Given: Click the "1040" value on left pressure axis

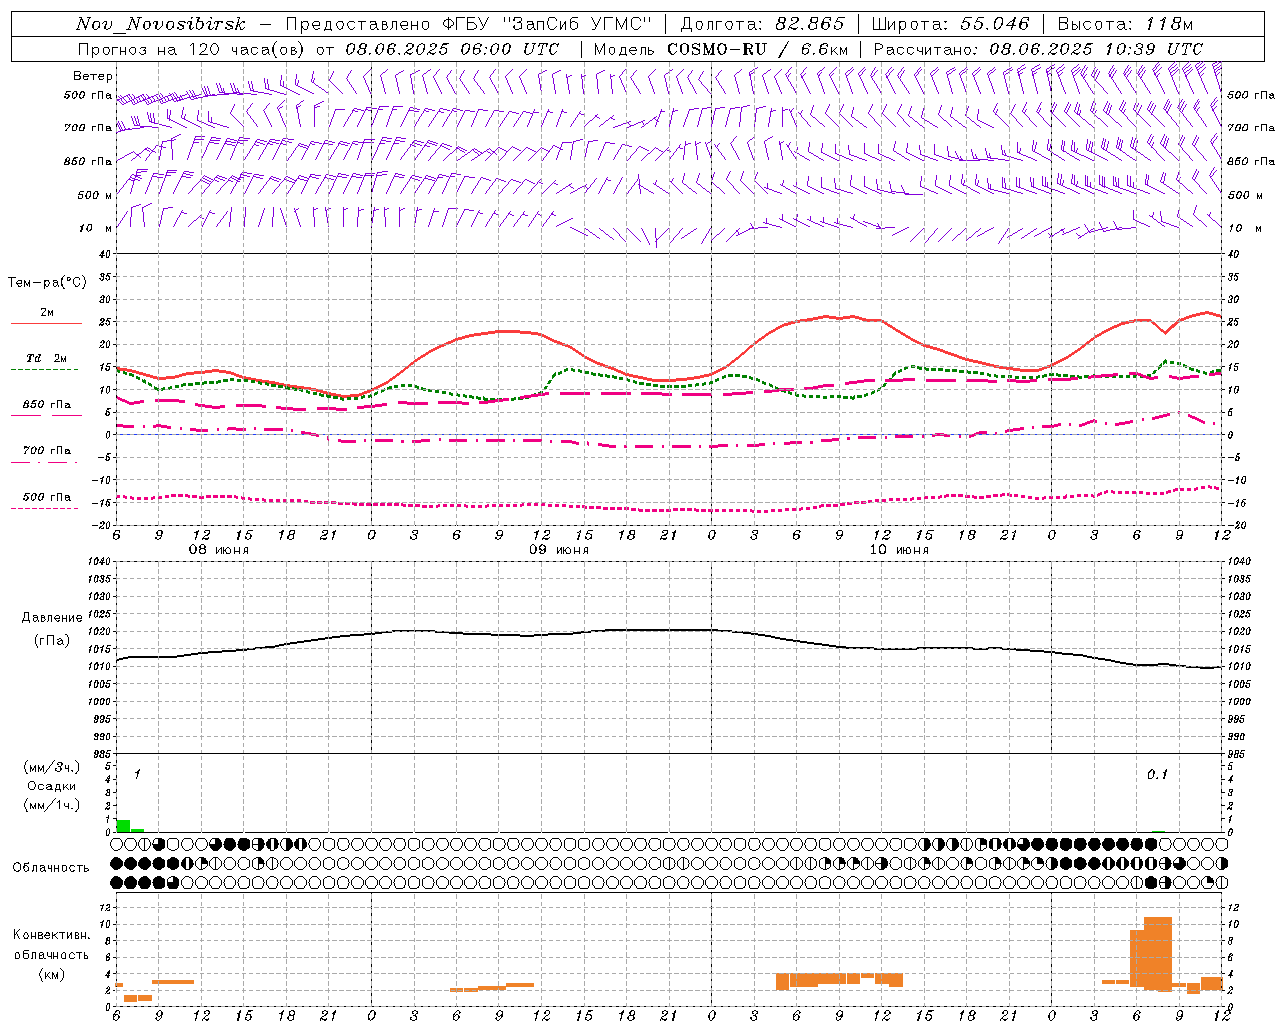Looking at the screenshot, I should point(101,561).
